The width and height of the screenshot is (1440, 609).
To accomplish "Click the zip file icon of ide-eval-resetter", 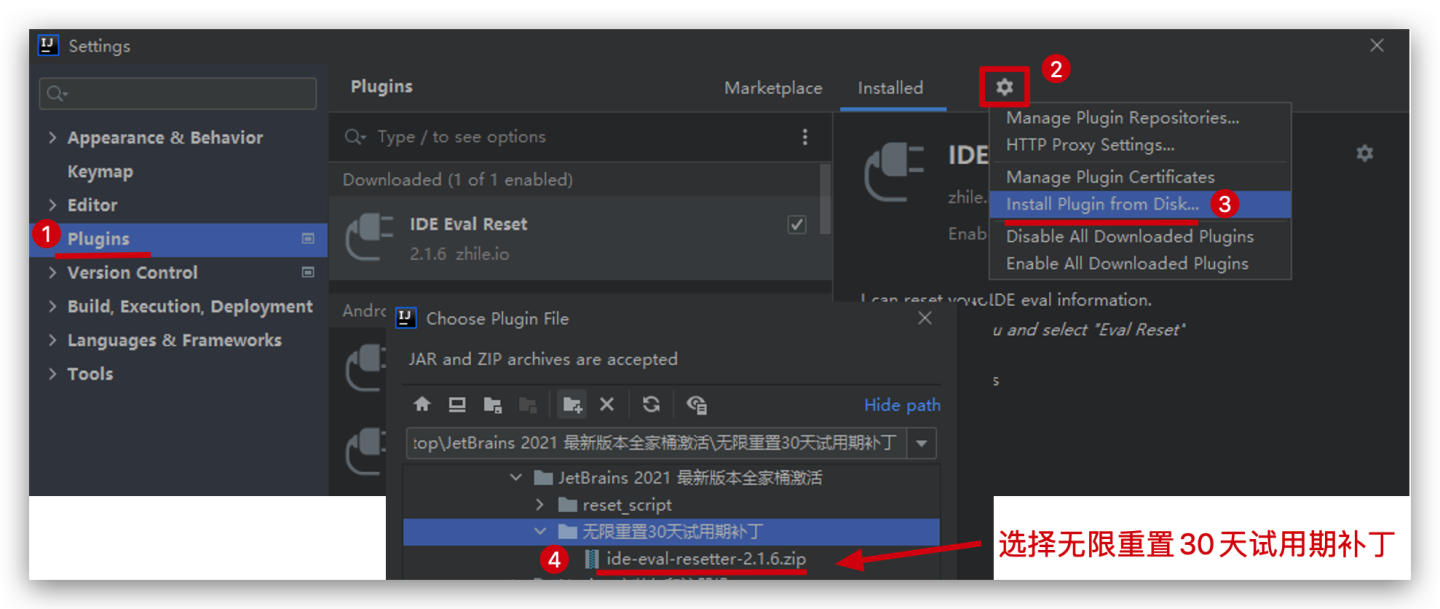I will click(x=592, y=559).
